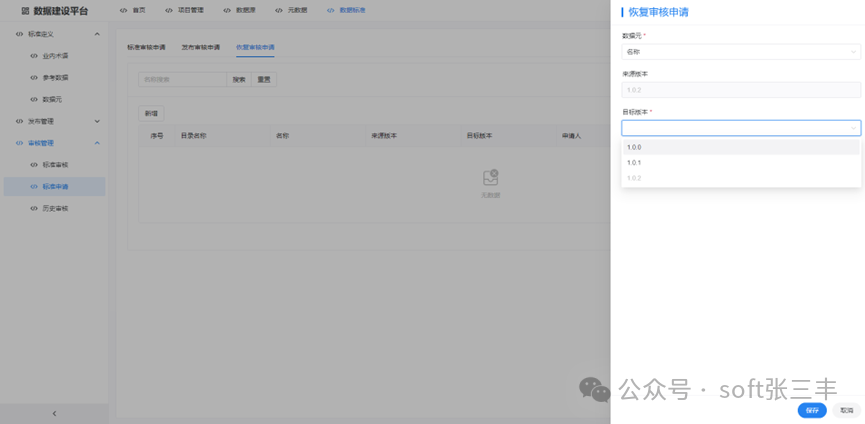Open the 项目管理 top navigation item
Viewport: 865px width, 424px height.
pos(184,10)
